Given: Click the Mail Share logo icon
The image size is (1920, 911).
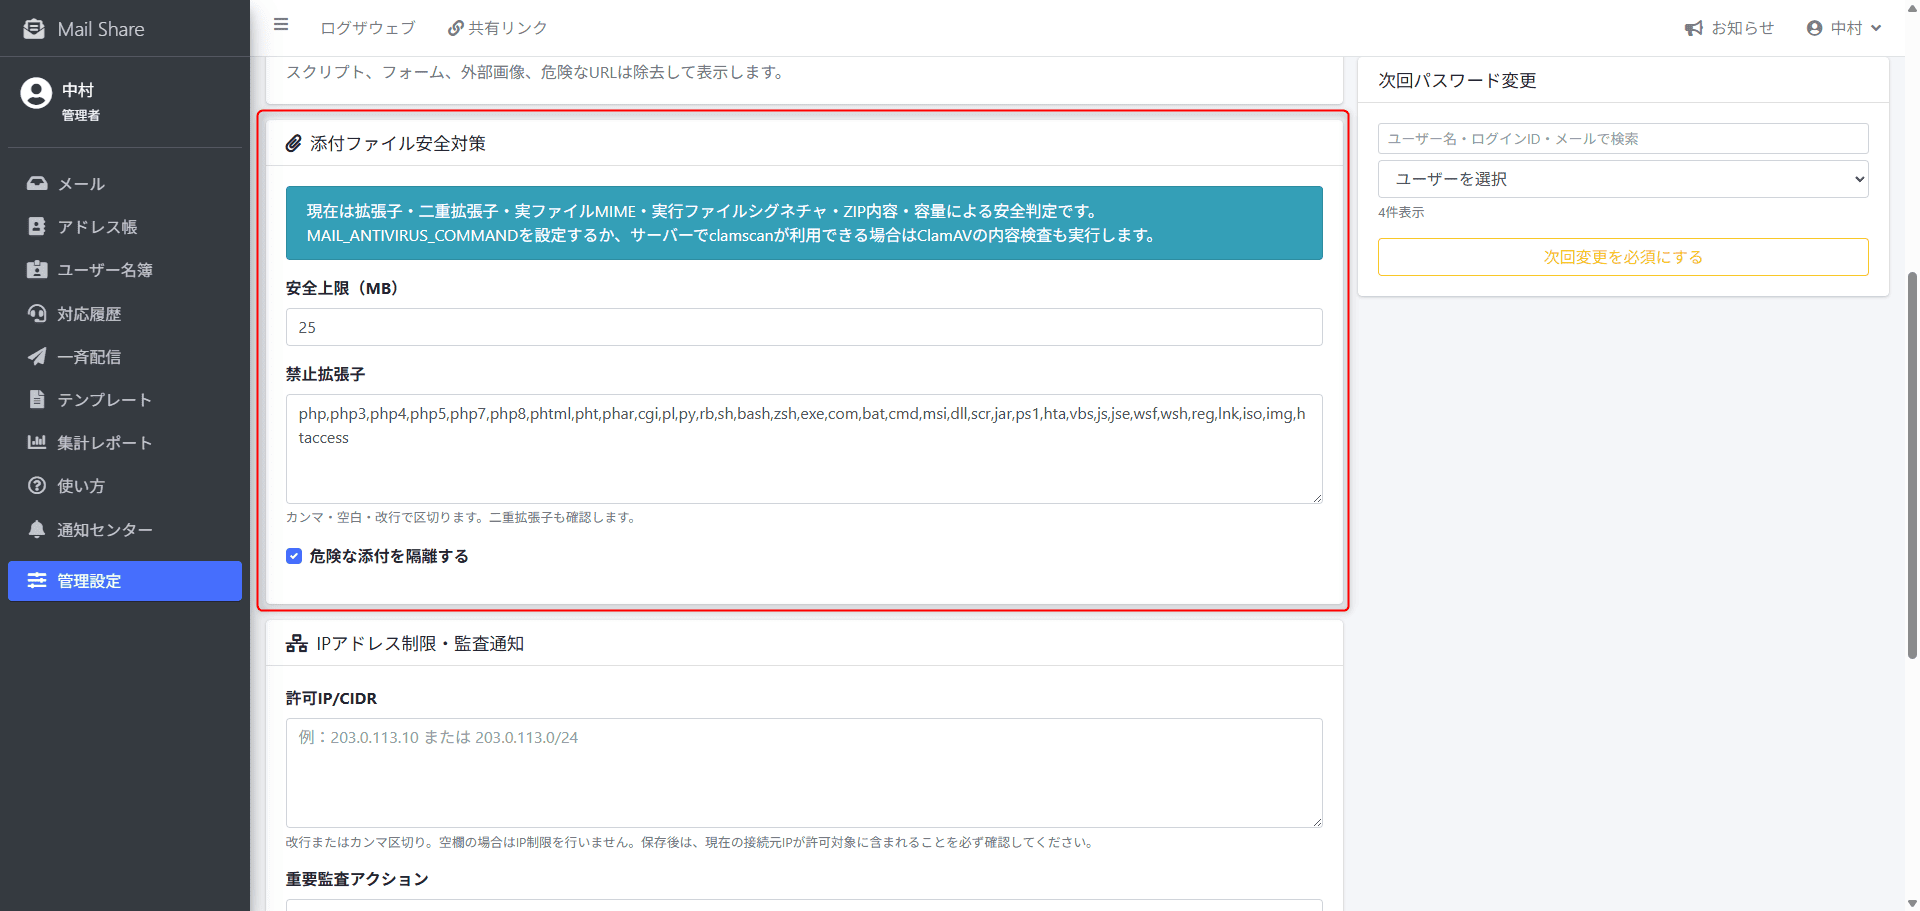Looking at the screenshot, I should [34, 29].
